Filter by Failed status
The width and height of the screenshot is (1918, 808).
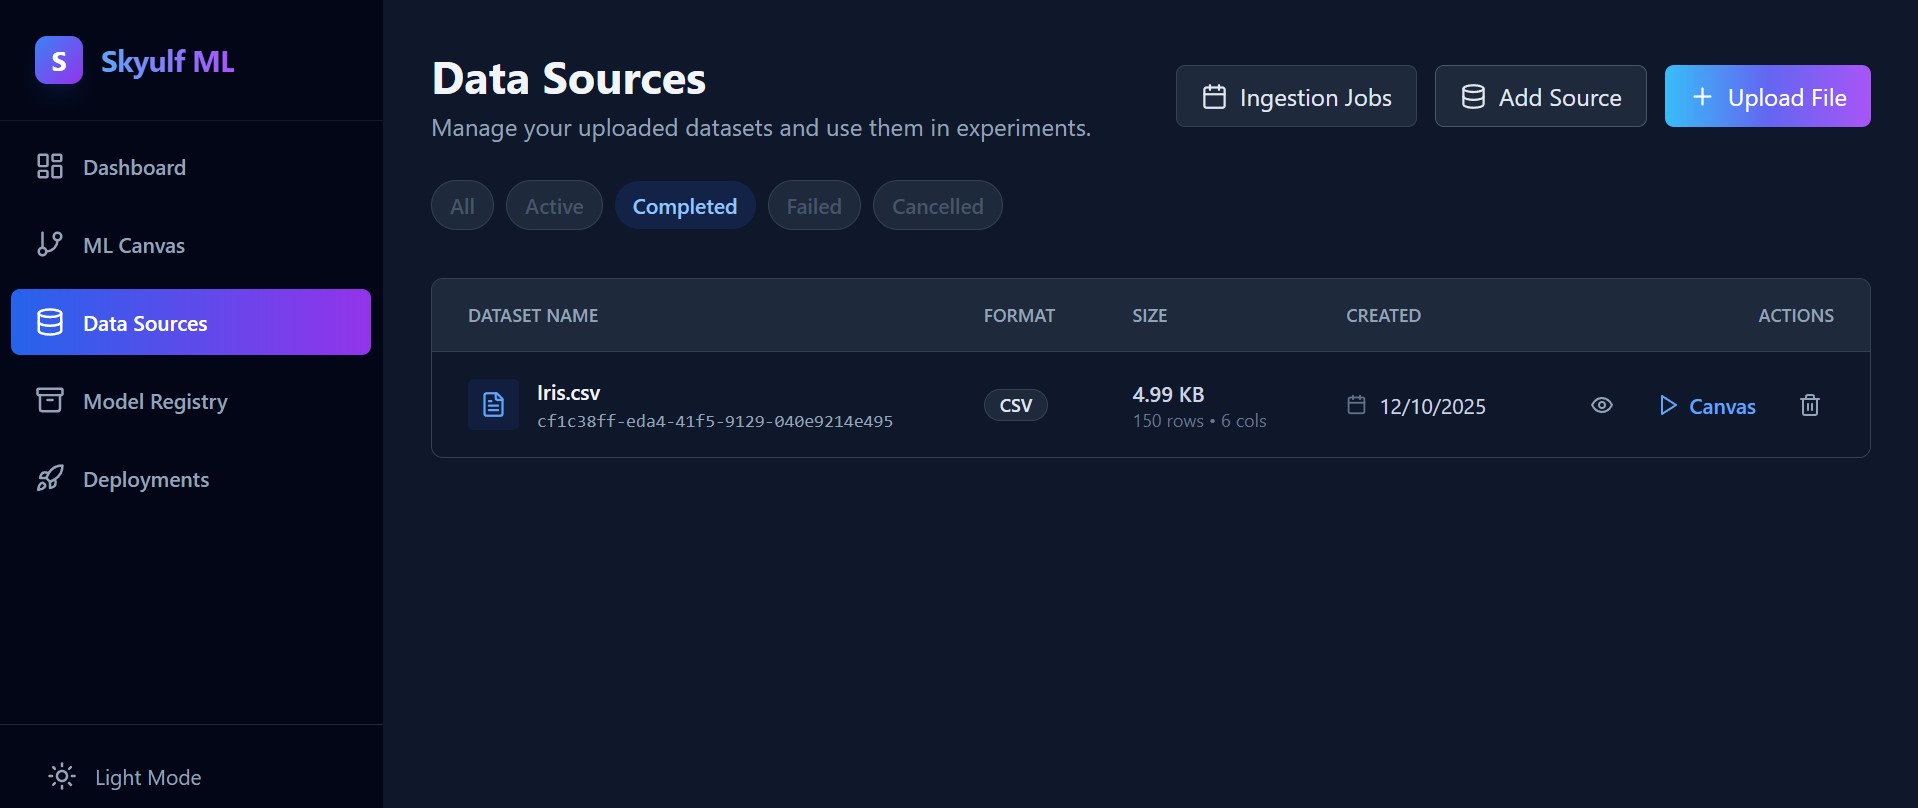(813, 206)
